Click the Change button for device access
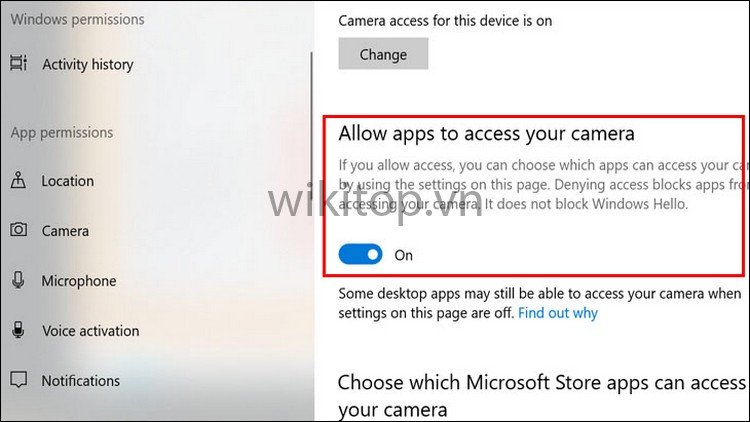750x422 pixels. coord(383,54)
